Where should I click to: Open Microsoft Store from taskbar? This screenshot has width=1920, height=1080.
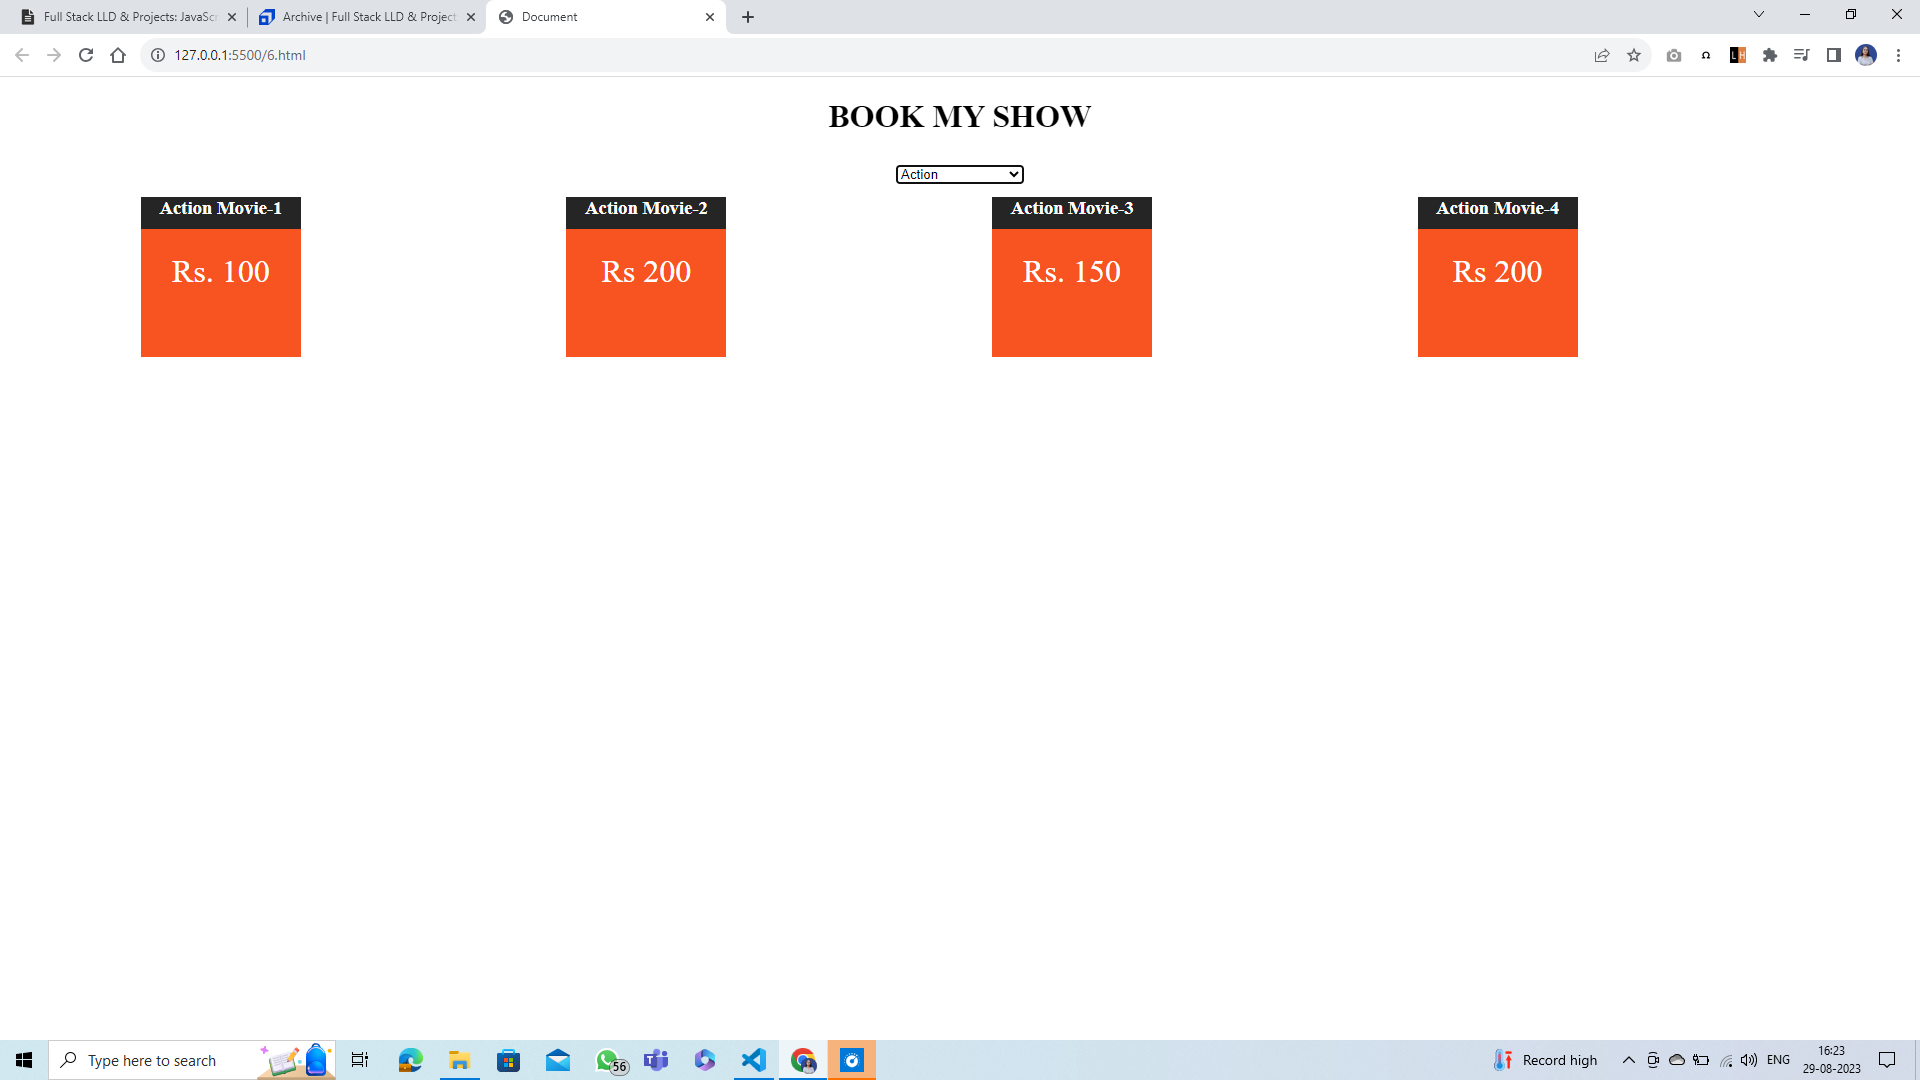(508, 1060)
